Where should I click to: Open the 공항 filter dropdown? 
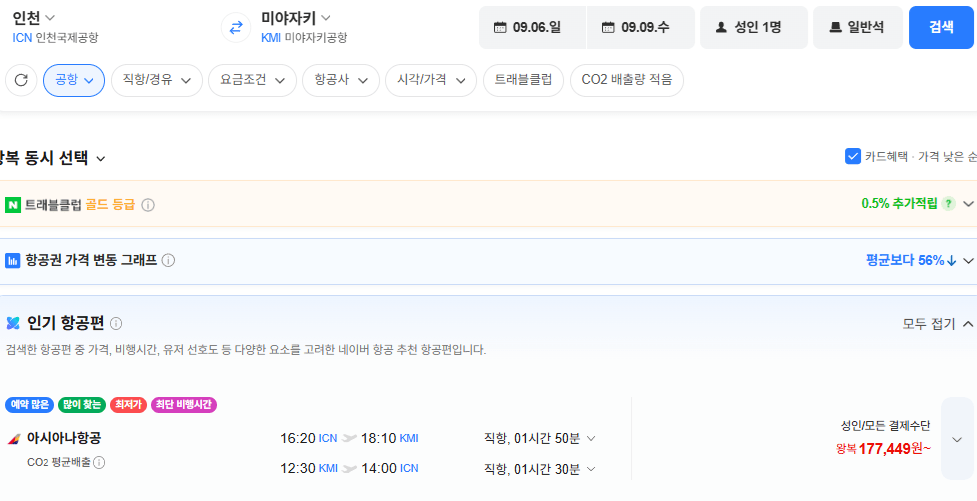74,80
